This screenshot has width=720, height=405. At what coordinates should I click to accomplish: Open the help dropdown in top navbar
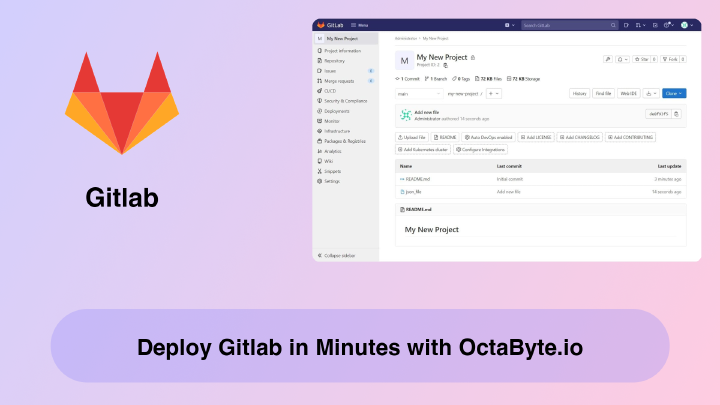tap(669, 25)
